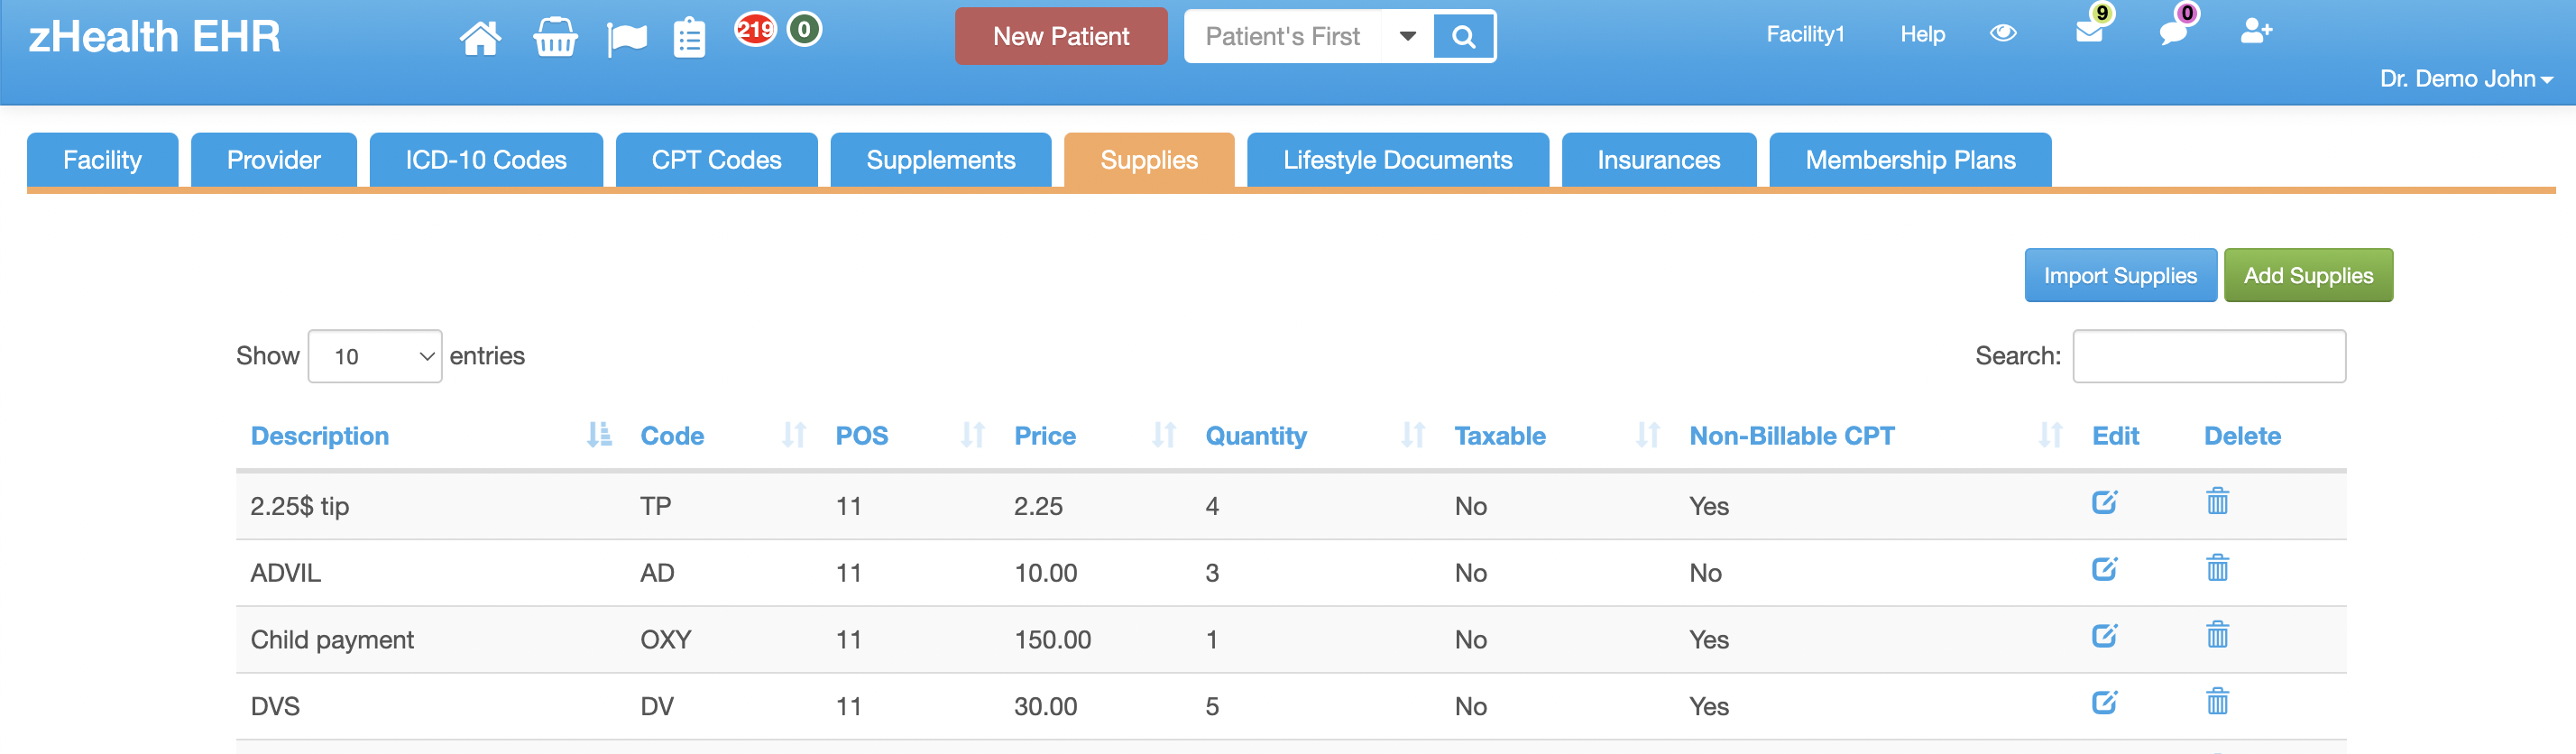The width and height of the screenshot is (2576, 754).
Task: Switch to the Insurances tab
Action: point(1659,160)
